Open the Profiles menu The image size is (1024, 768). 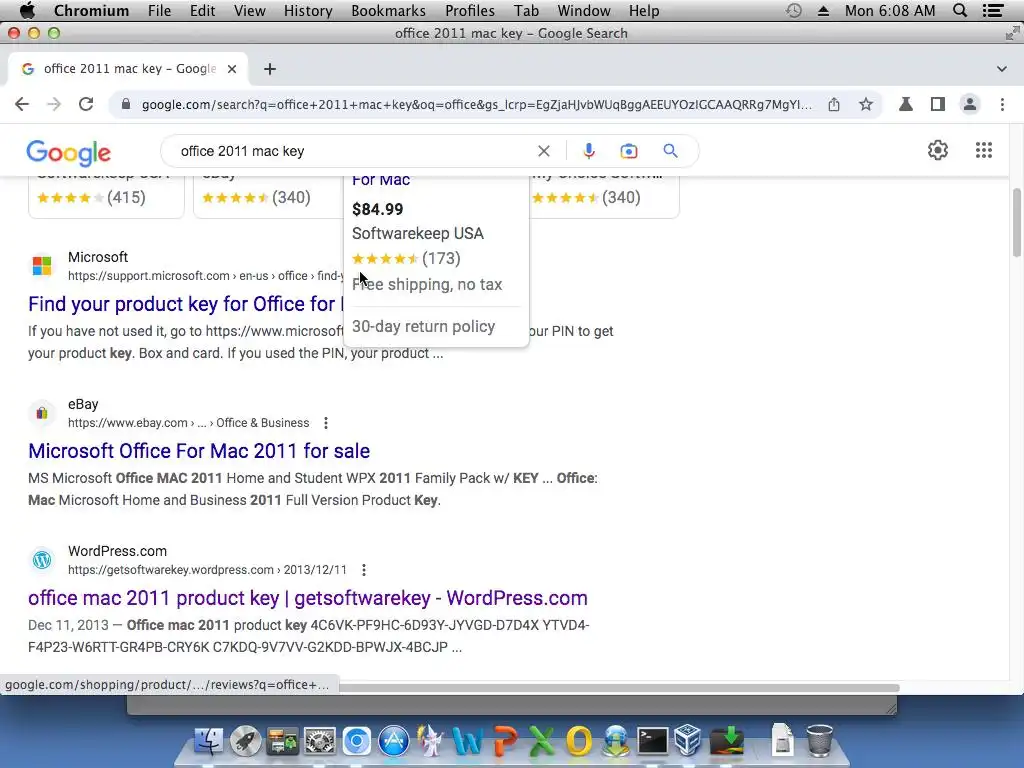(x=470, y=10)
